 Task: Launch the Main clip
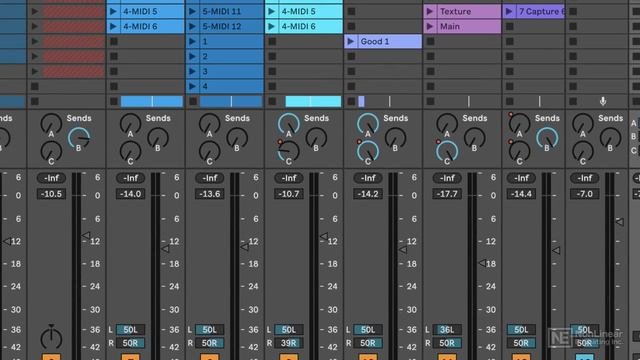430,27
